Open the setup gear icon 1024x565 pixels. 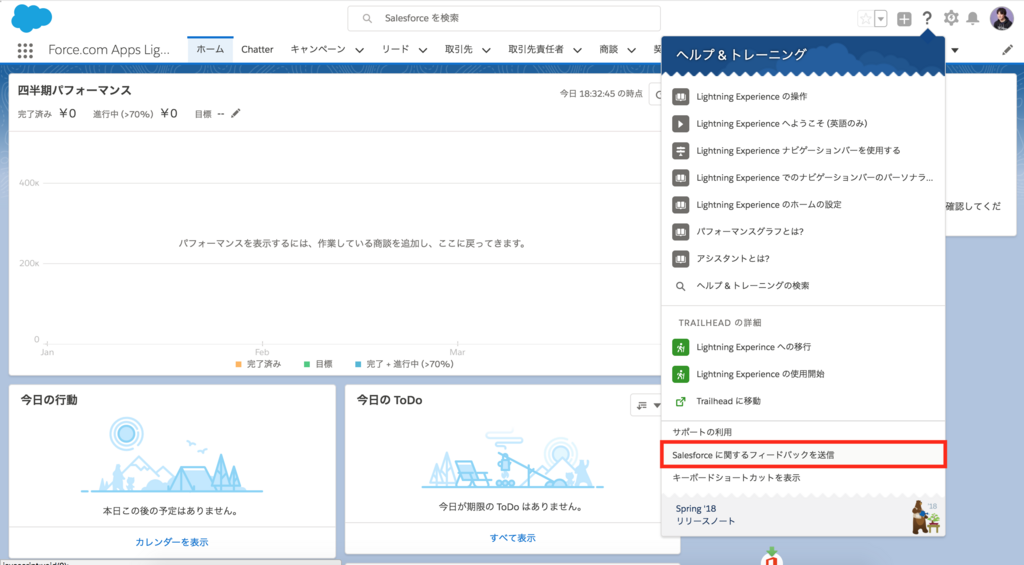pyautogui.click(x=951, y=18)
